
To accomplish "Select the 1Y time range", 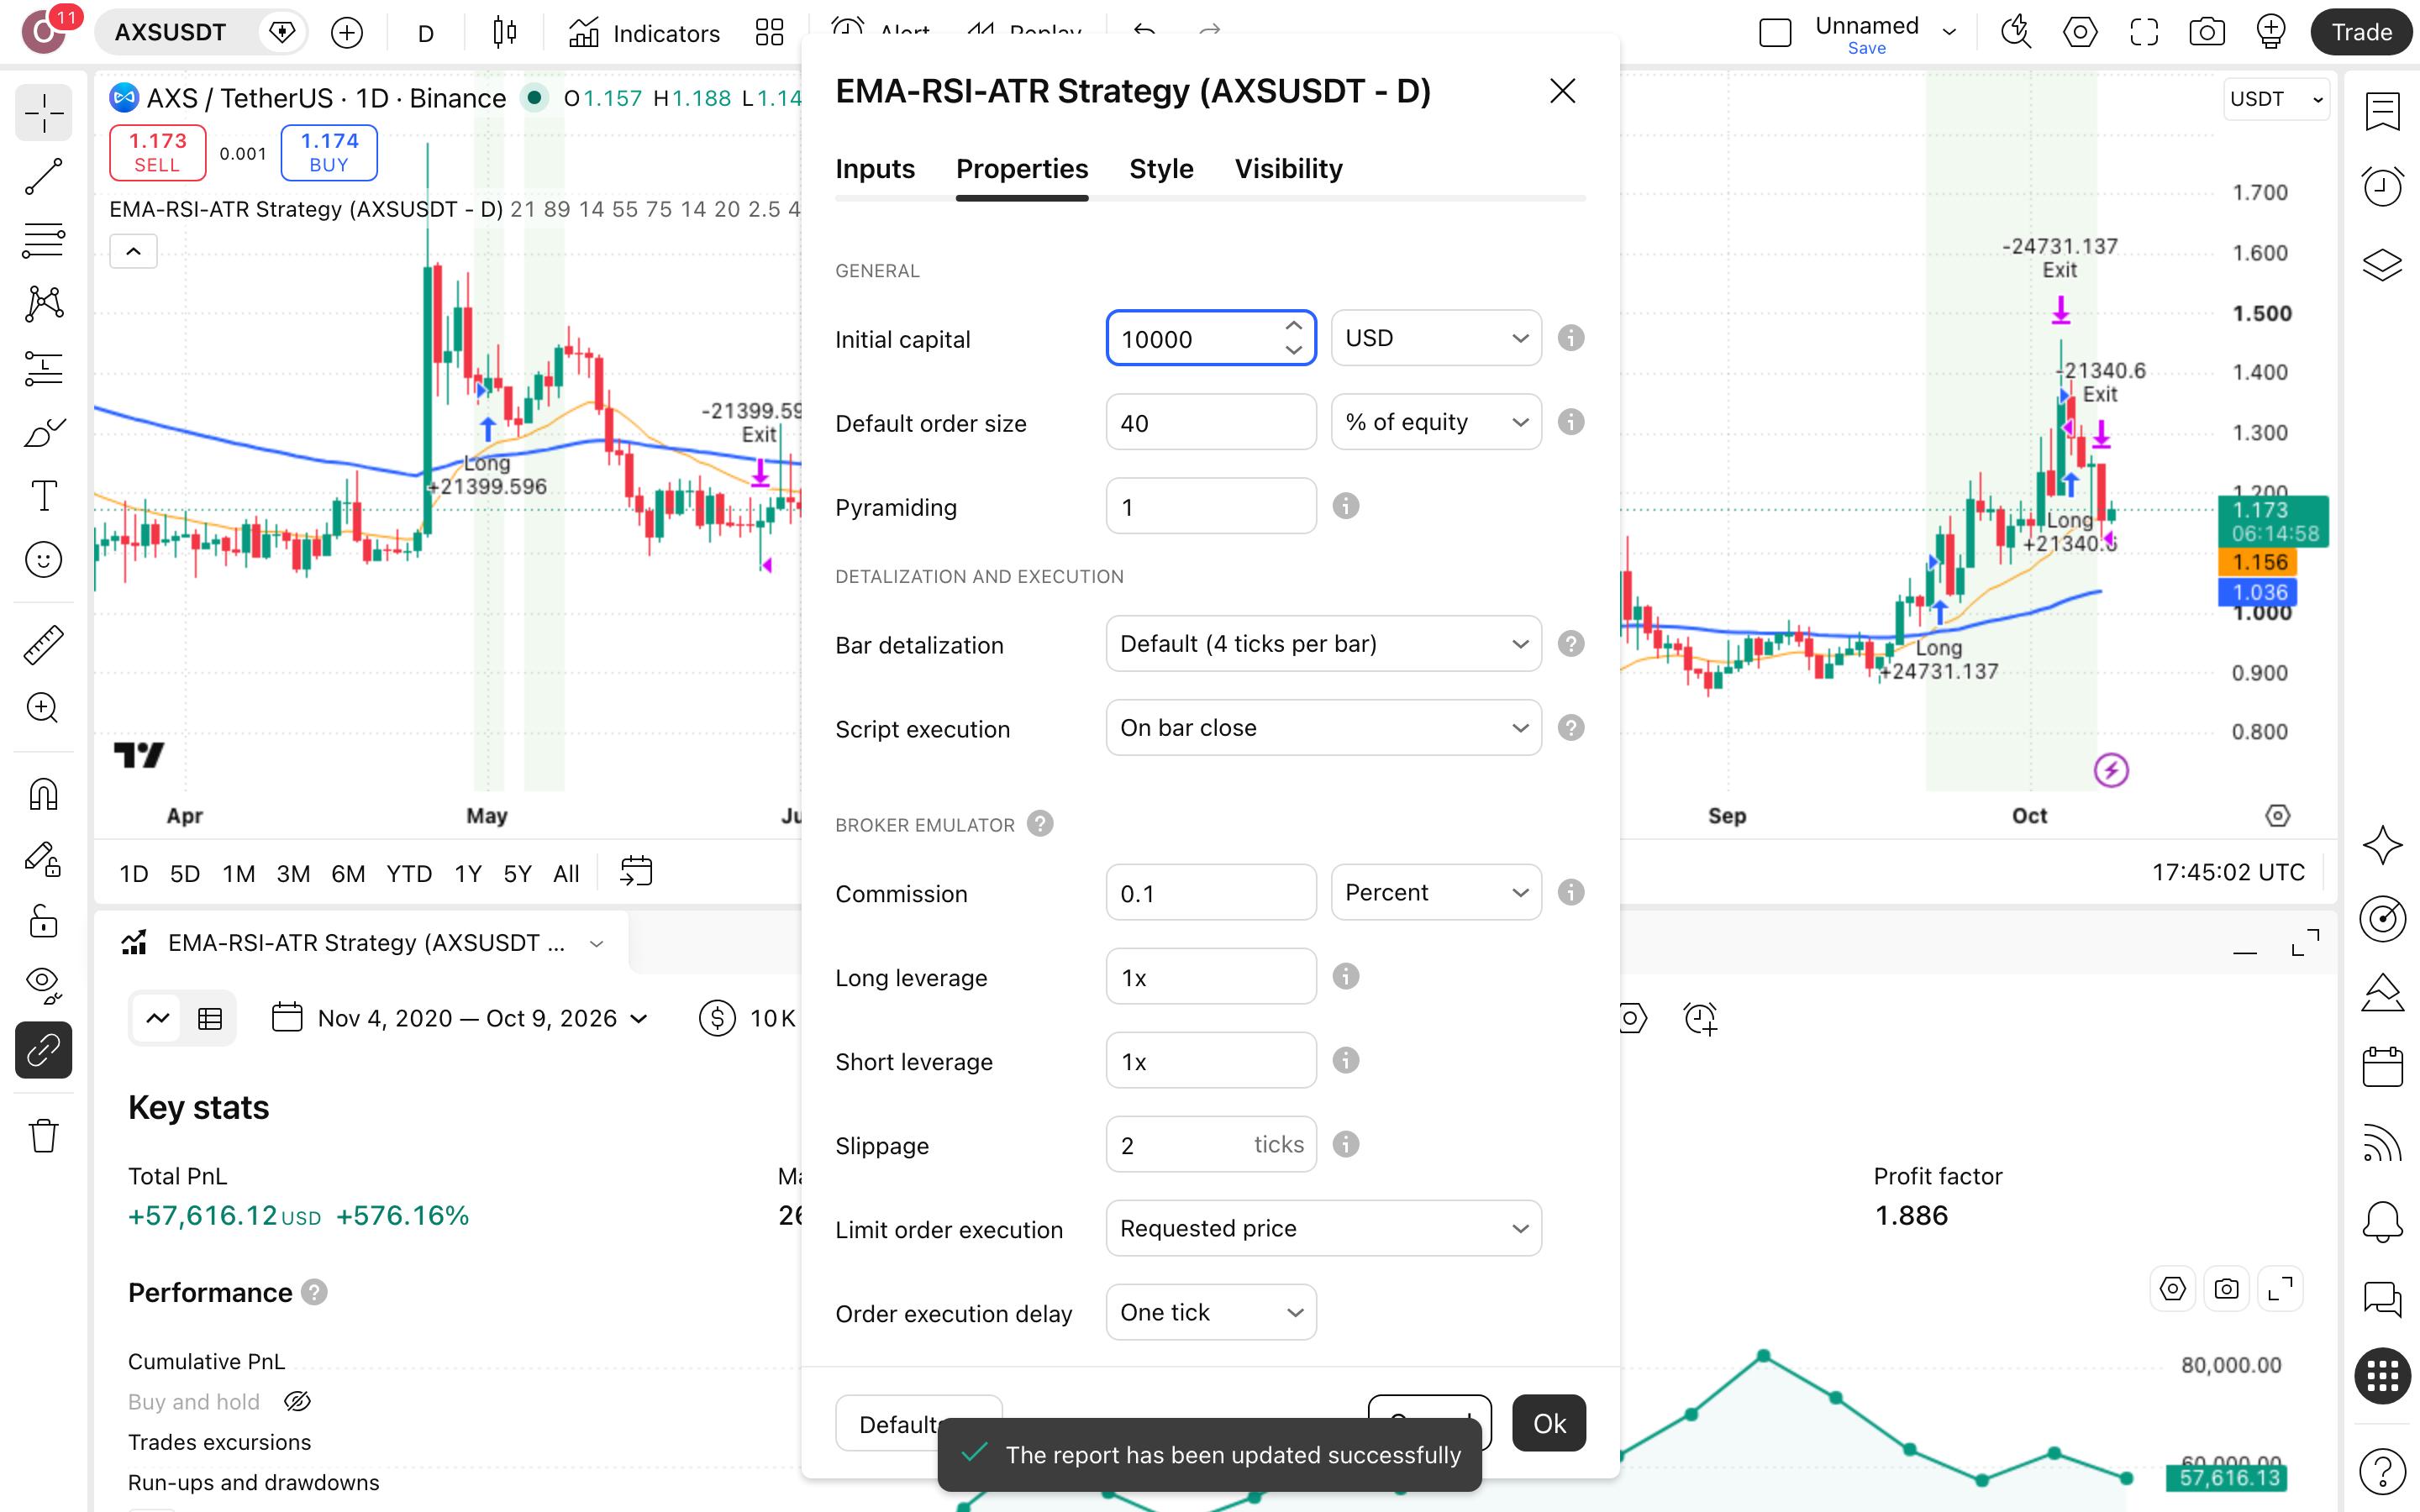I will 468,874.
